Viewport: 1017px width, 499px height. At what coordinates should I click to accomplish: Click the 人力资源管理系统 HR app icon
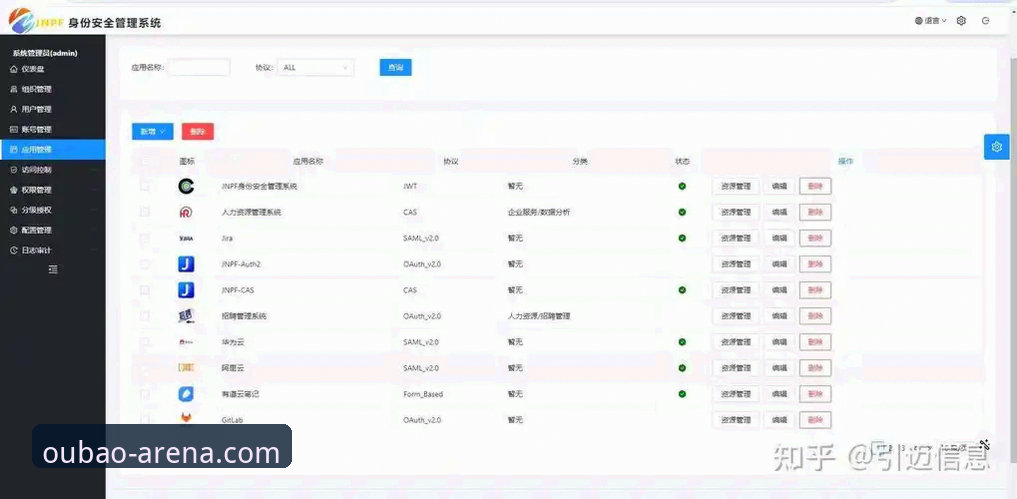pyautogui.click(x=186, y=212)
